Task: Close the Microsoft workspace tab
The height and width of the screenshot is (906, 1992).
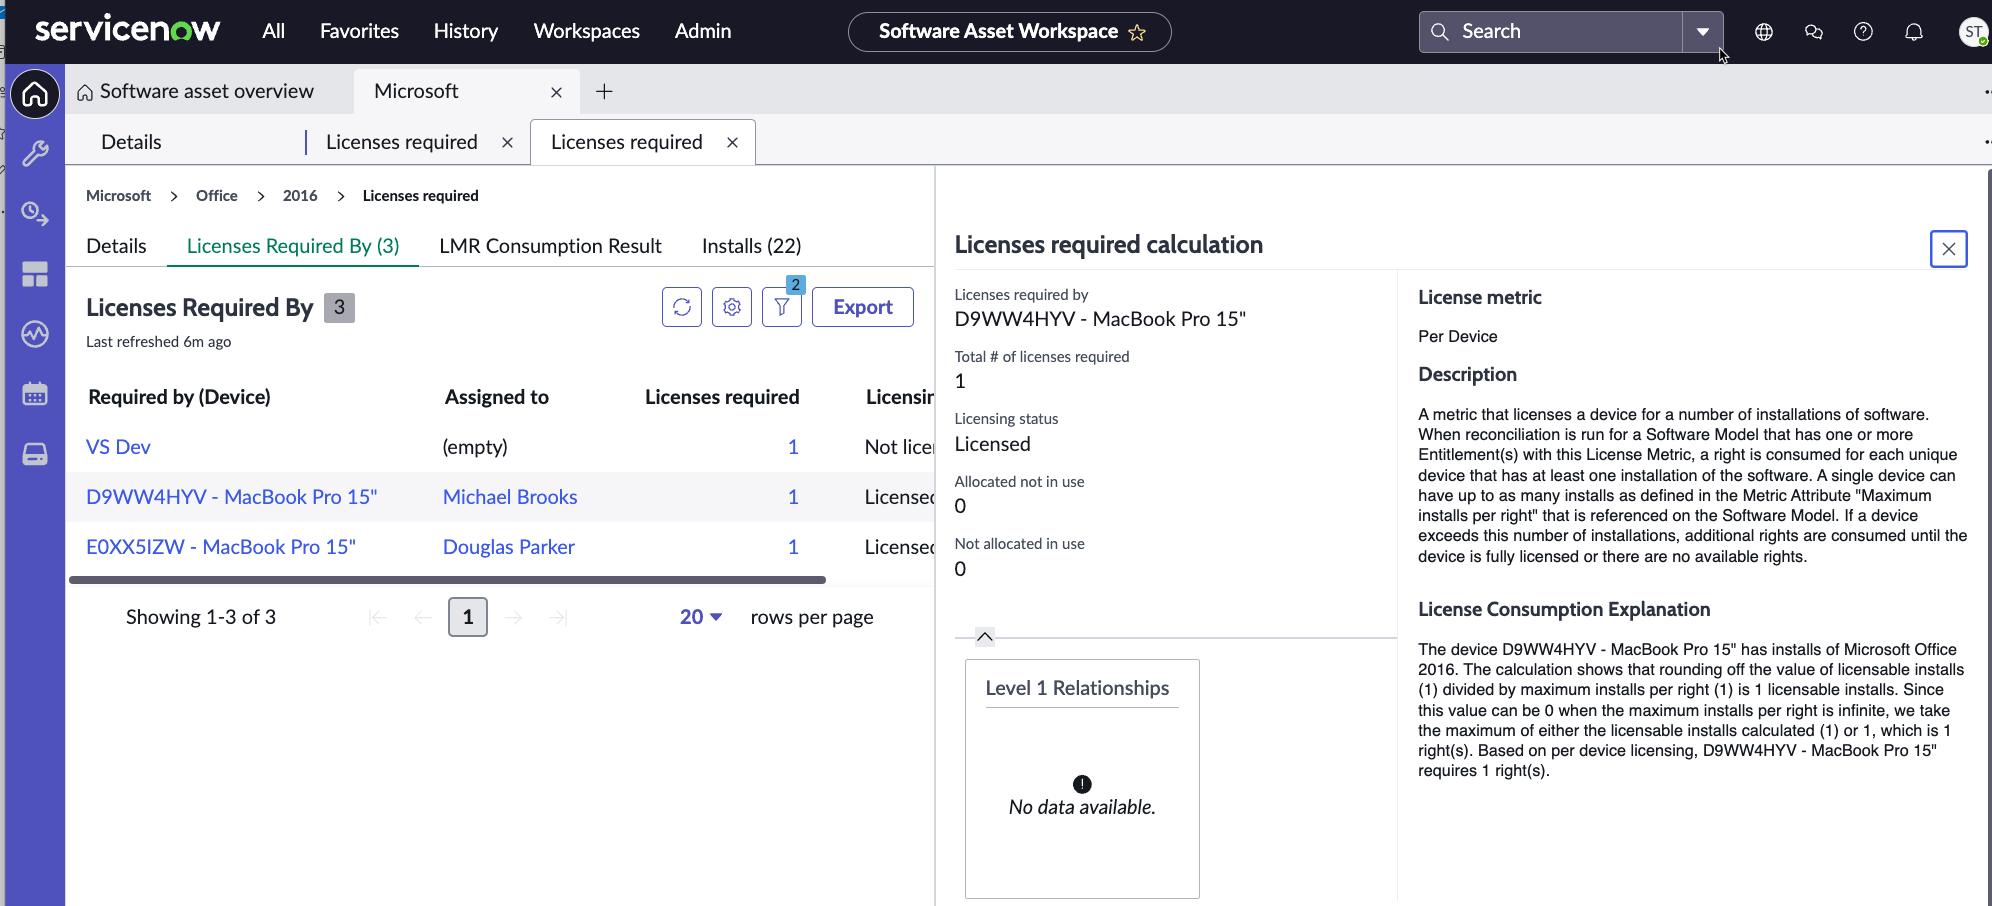Action: coord(557,92)
